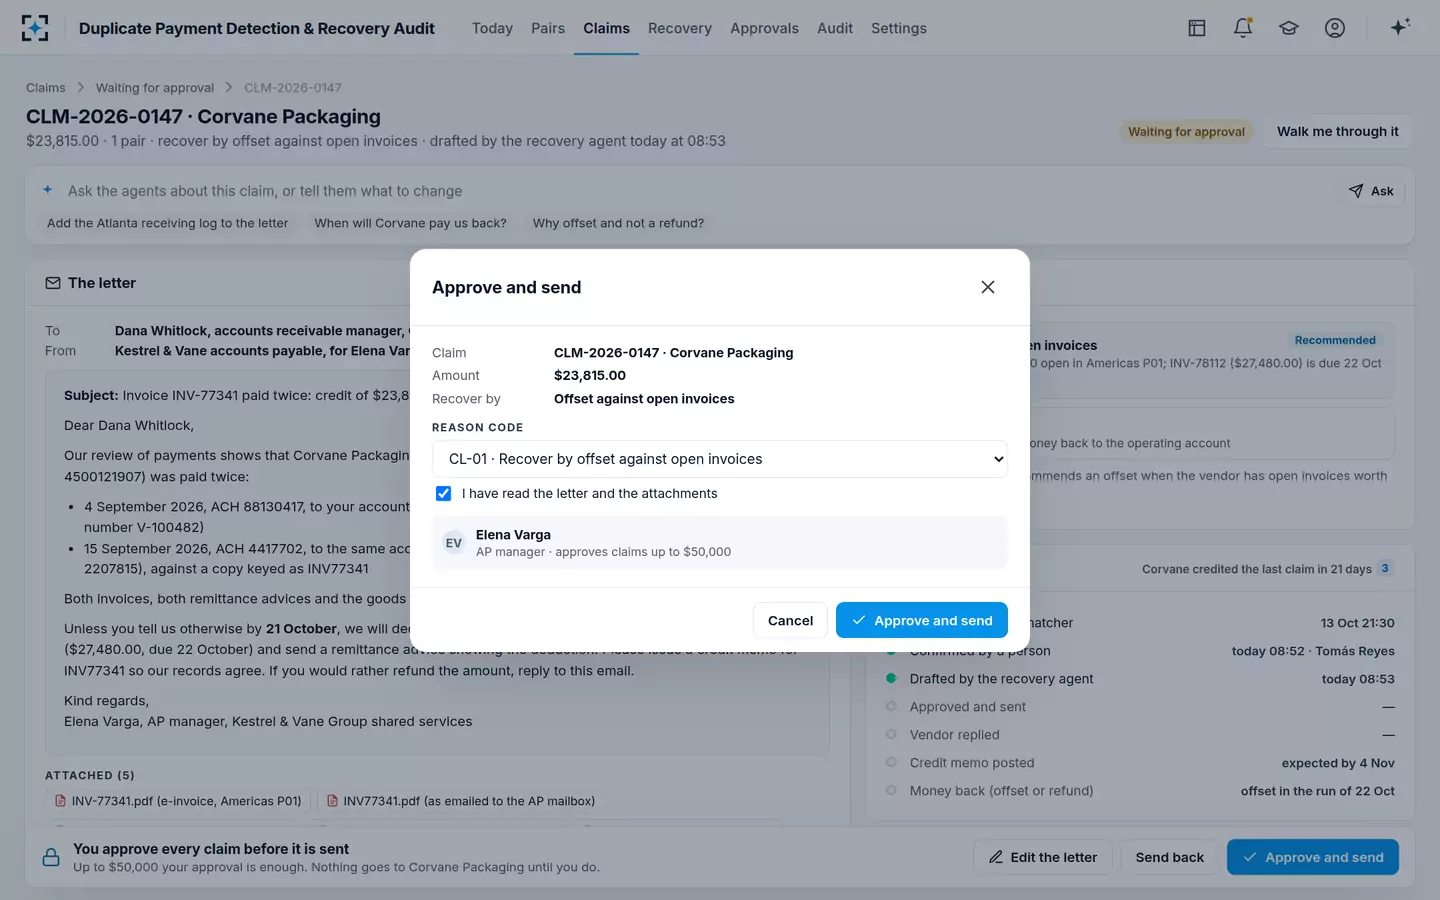Choose Why offset and not a refund suggestion

(618, 223)
